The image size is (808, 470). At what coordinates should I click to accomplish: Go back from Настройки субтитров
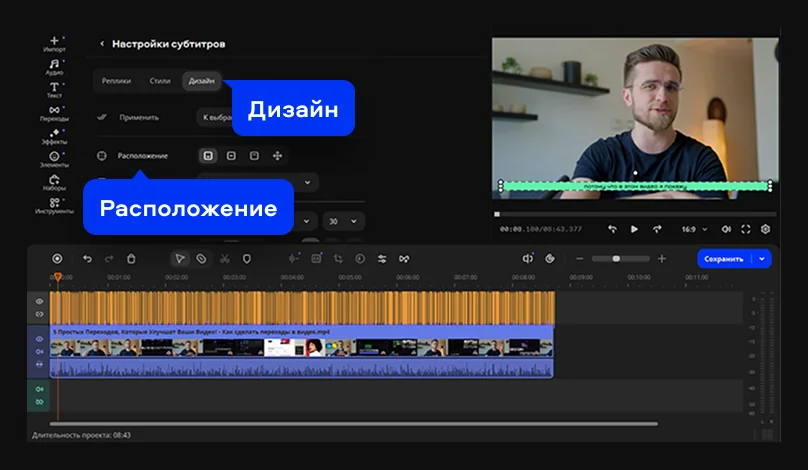pyautogui.click(x=101, y=44)
